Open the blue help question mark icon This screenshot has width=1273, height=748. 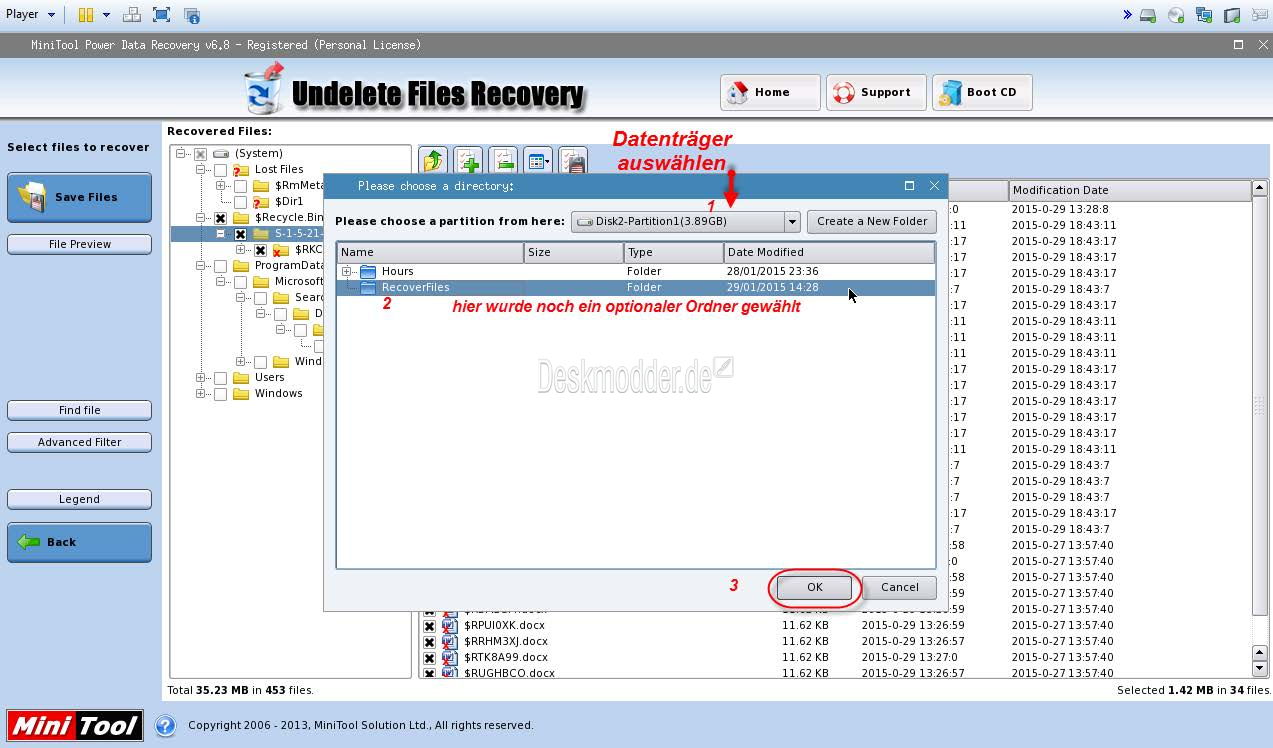click(166, 726)
